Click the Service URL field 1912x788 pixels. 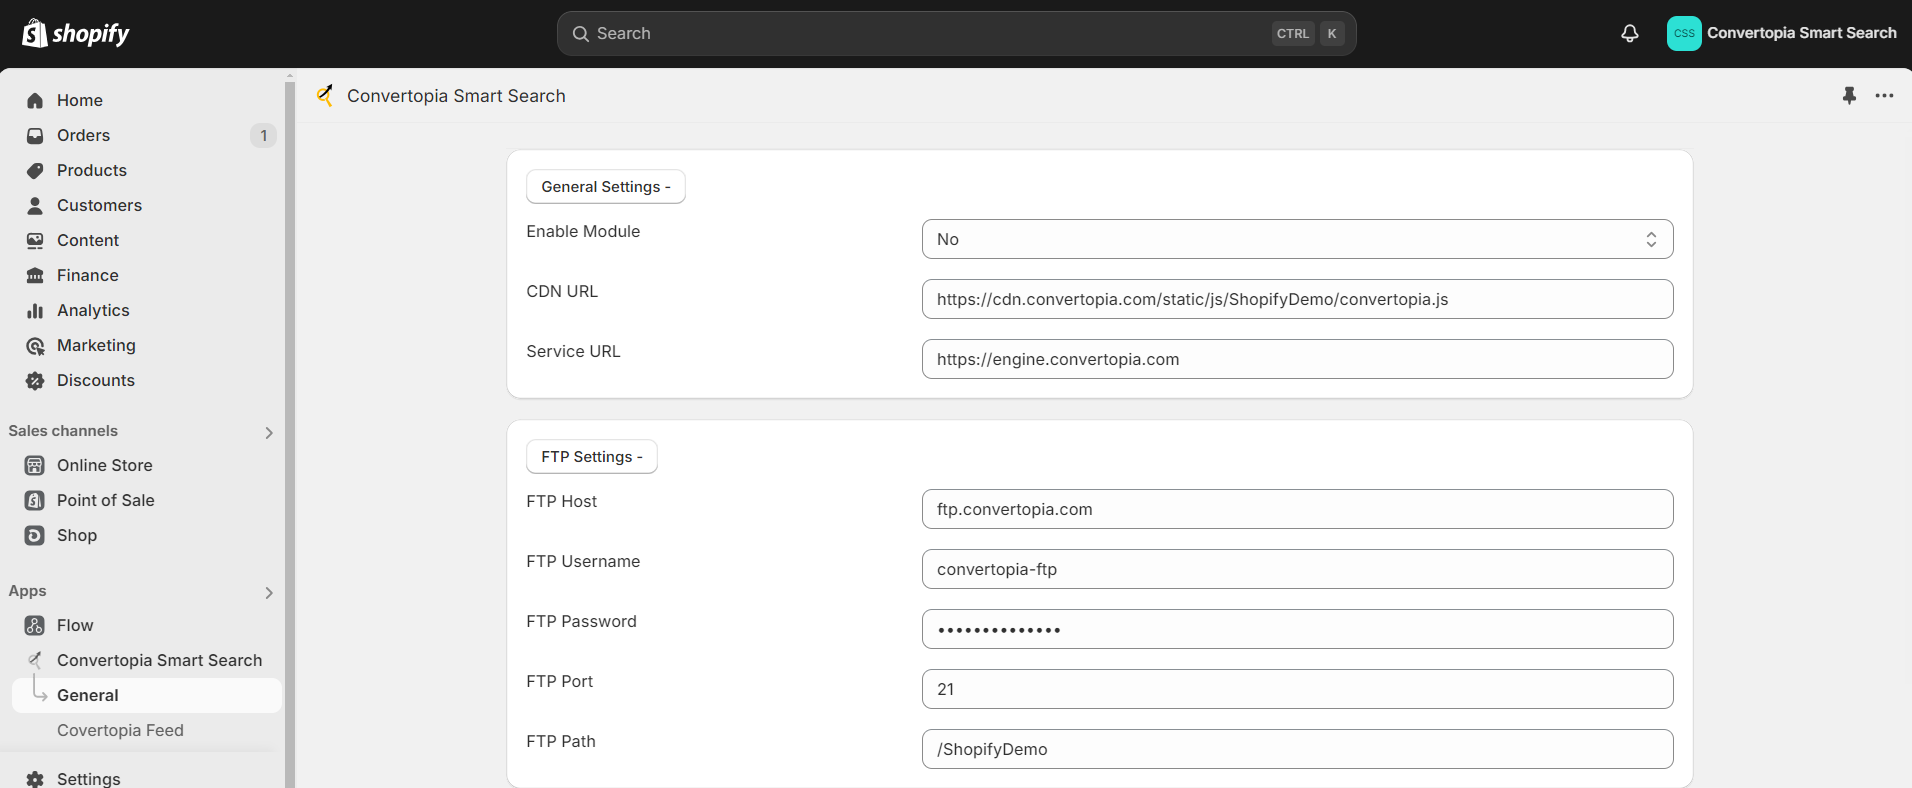pyautogui.click(x=1297, y=359)
